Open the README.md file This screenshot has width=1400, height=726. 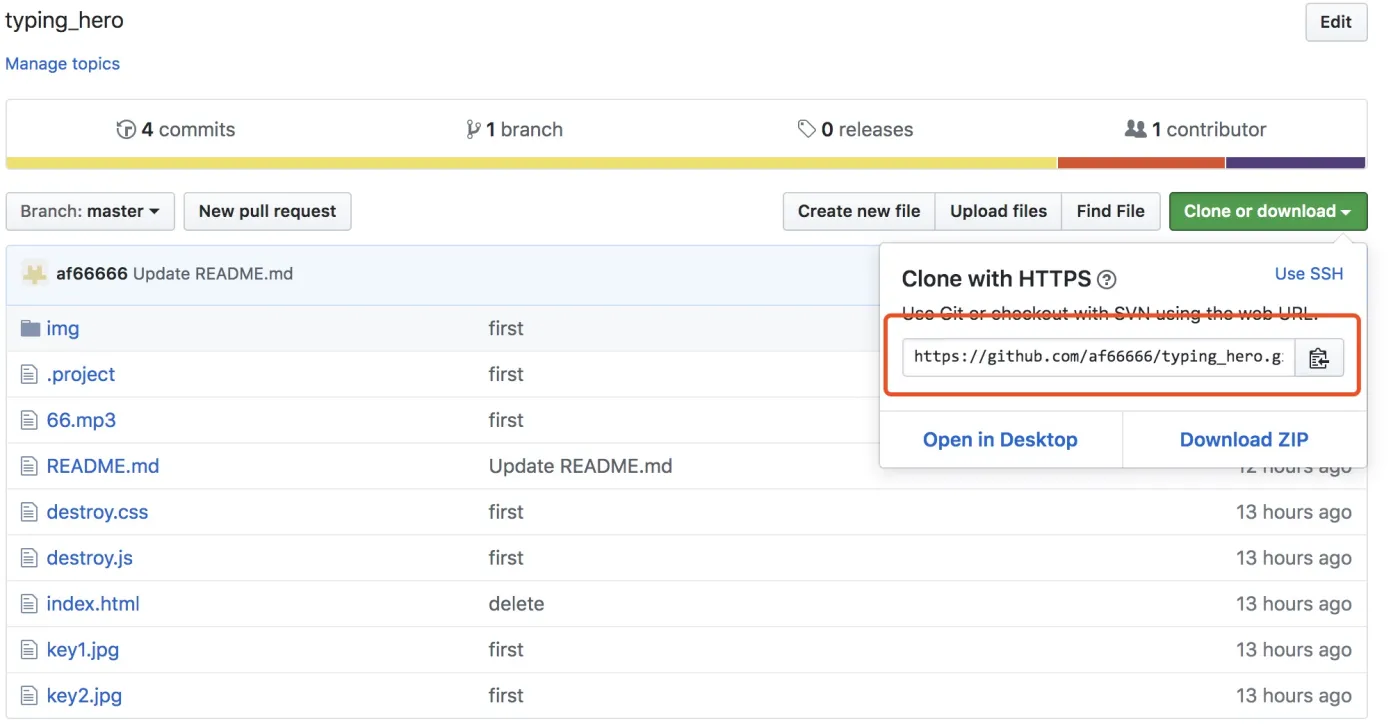click(103, 466)
